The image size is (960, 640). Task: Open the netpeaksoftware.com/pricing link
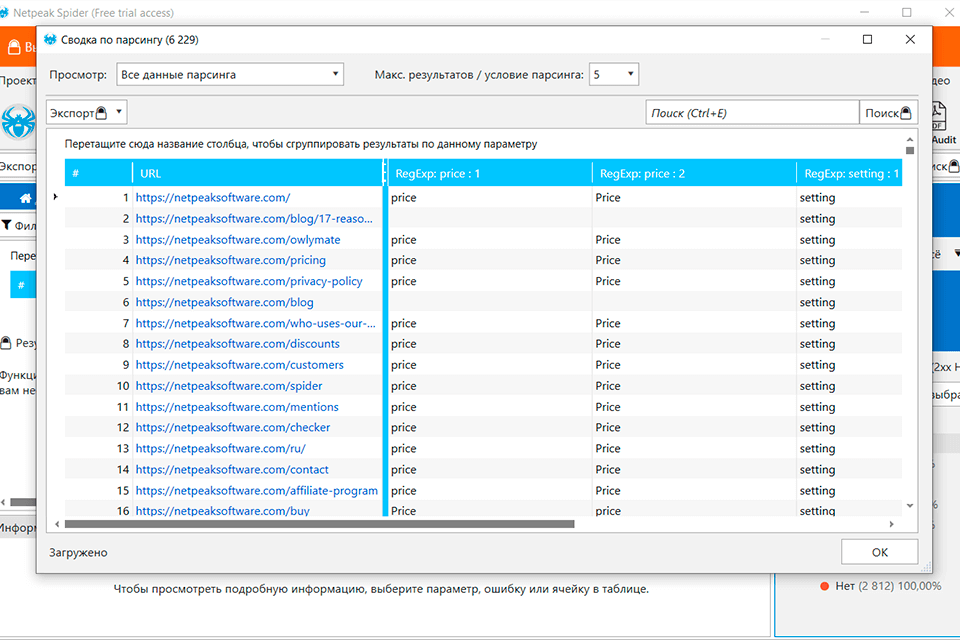[231, 260]
